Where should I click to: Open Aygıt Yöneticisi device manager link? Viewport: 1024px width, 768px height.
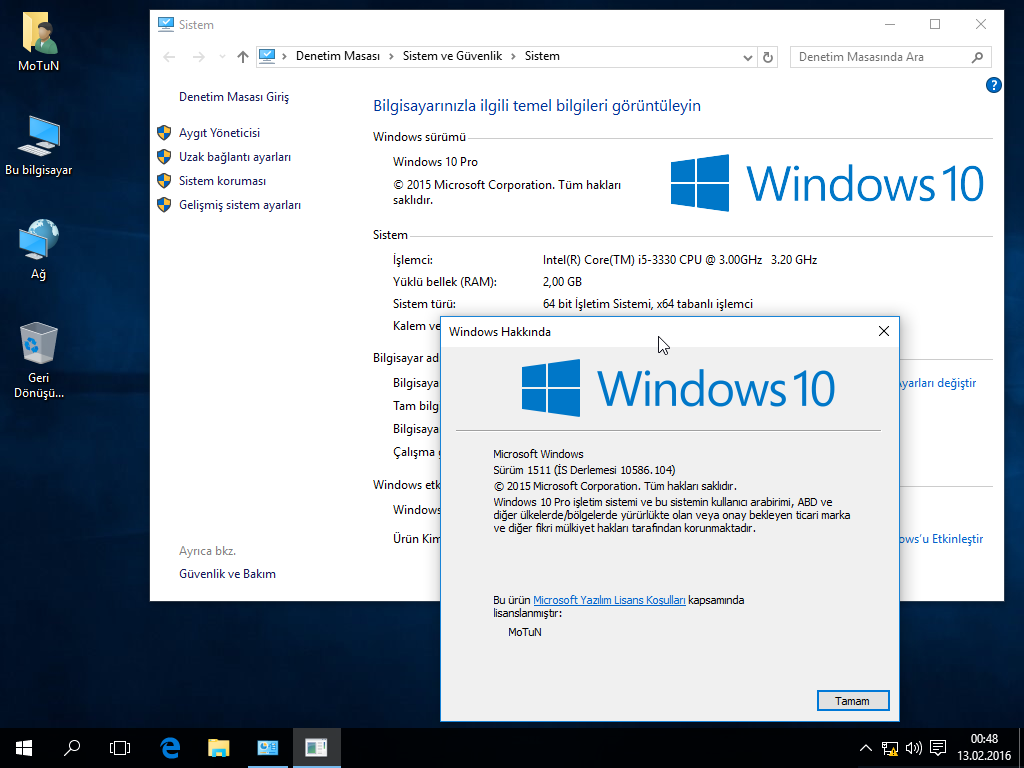(x=219, y=133)
